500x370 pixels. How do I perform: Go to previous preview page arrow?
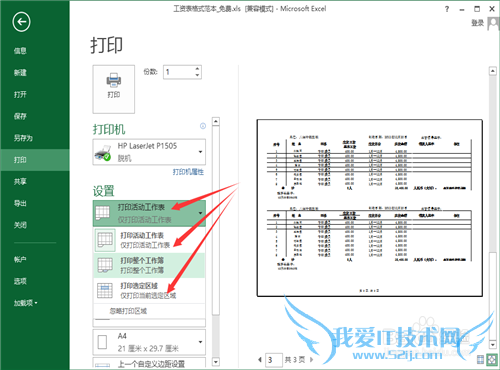point(260,360)
